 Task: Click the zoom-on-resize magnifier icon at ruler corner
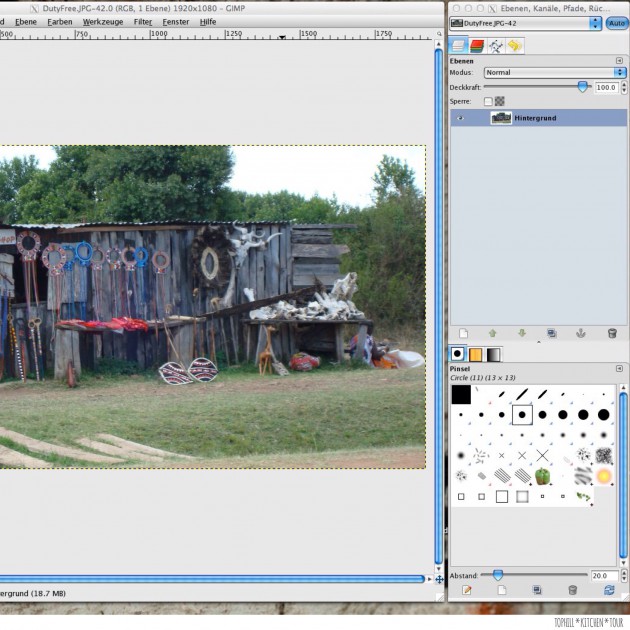439,34
